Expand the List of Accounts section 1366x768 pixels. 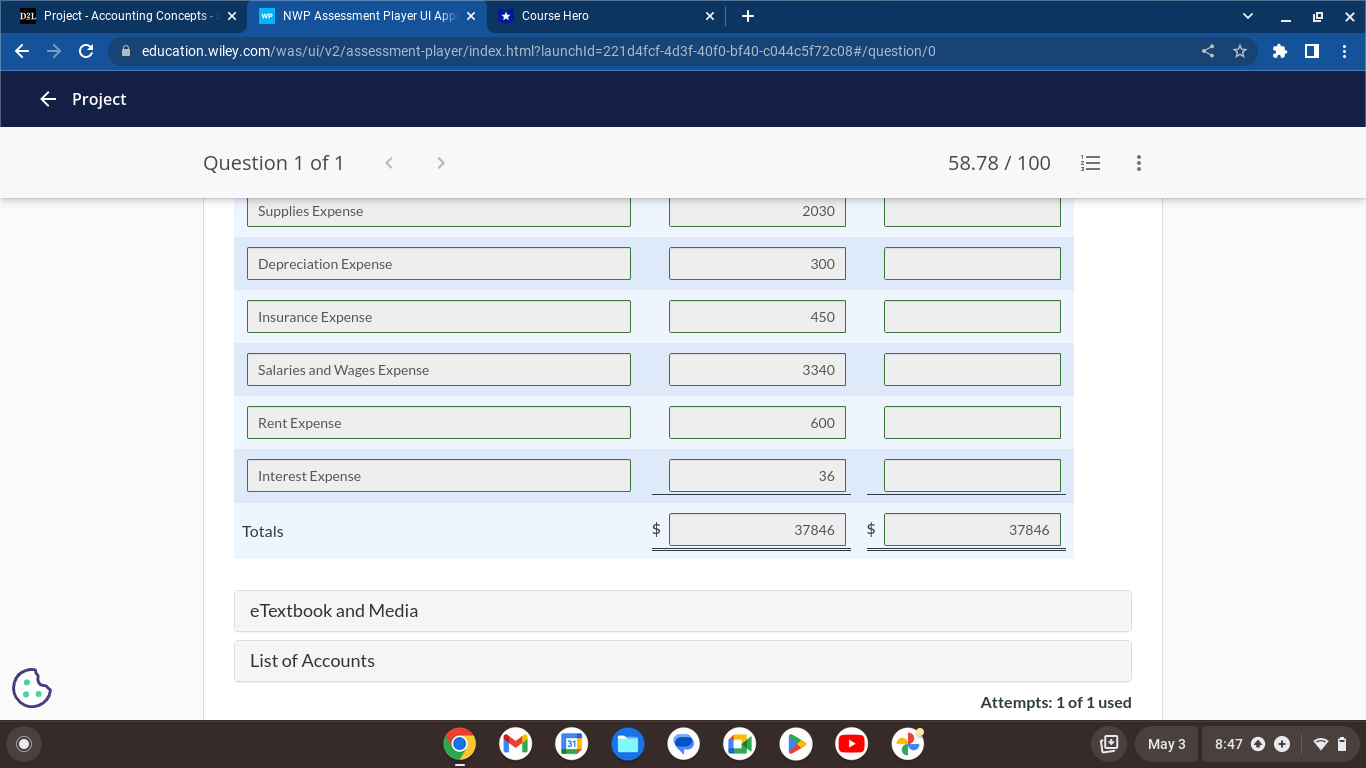tap(683, 660)
